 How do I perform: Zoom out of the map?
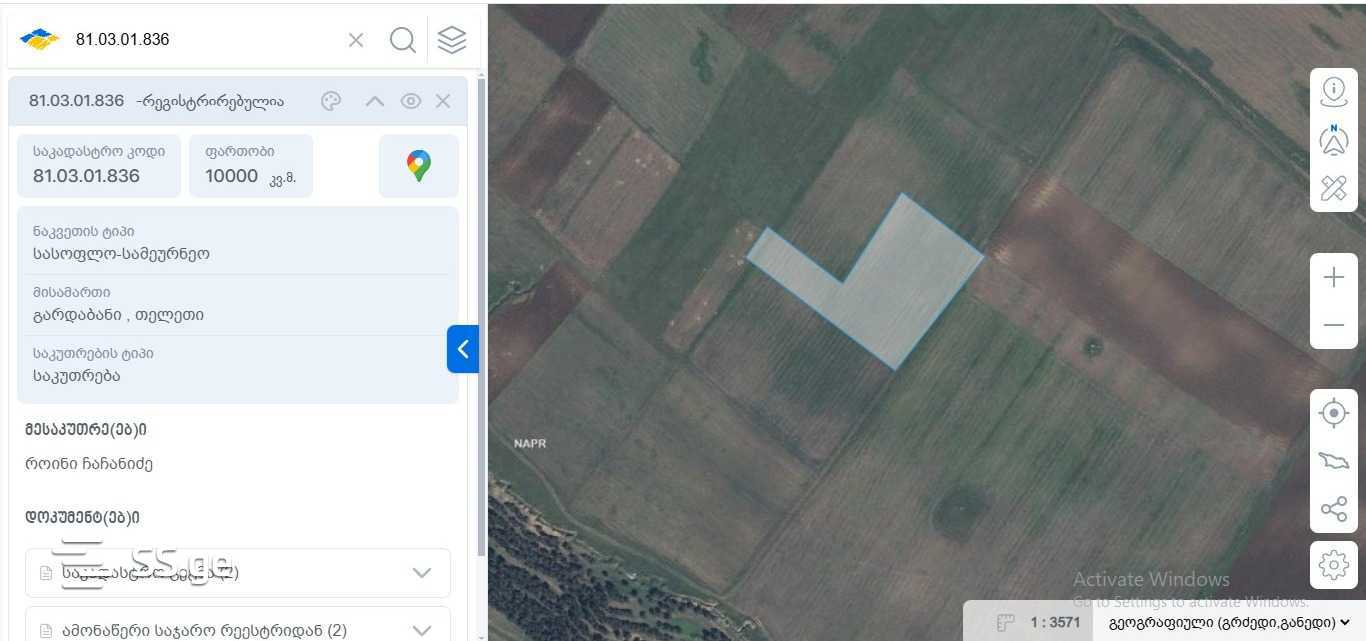1334,325
